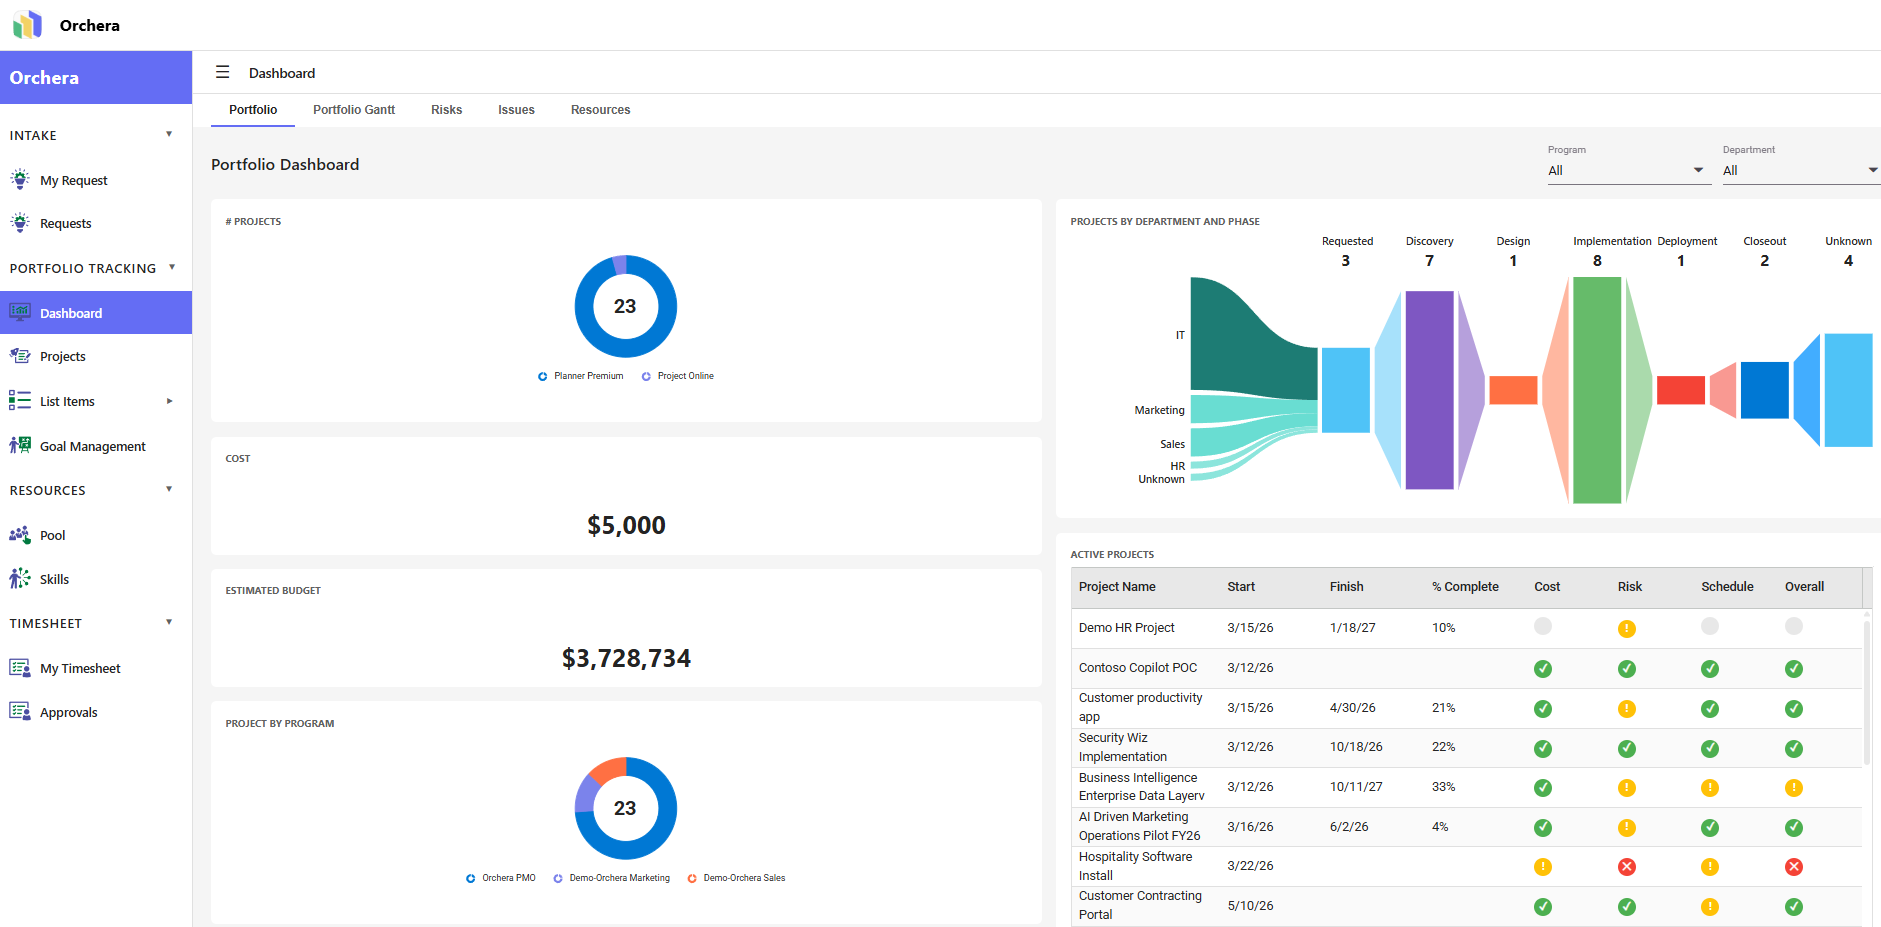The width and height of the screenshot is (1881, 927).
Task: Collapse the PORTFOLIO TRACKING section
Action: 172,267
